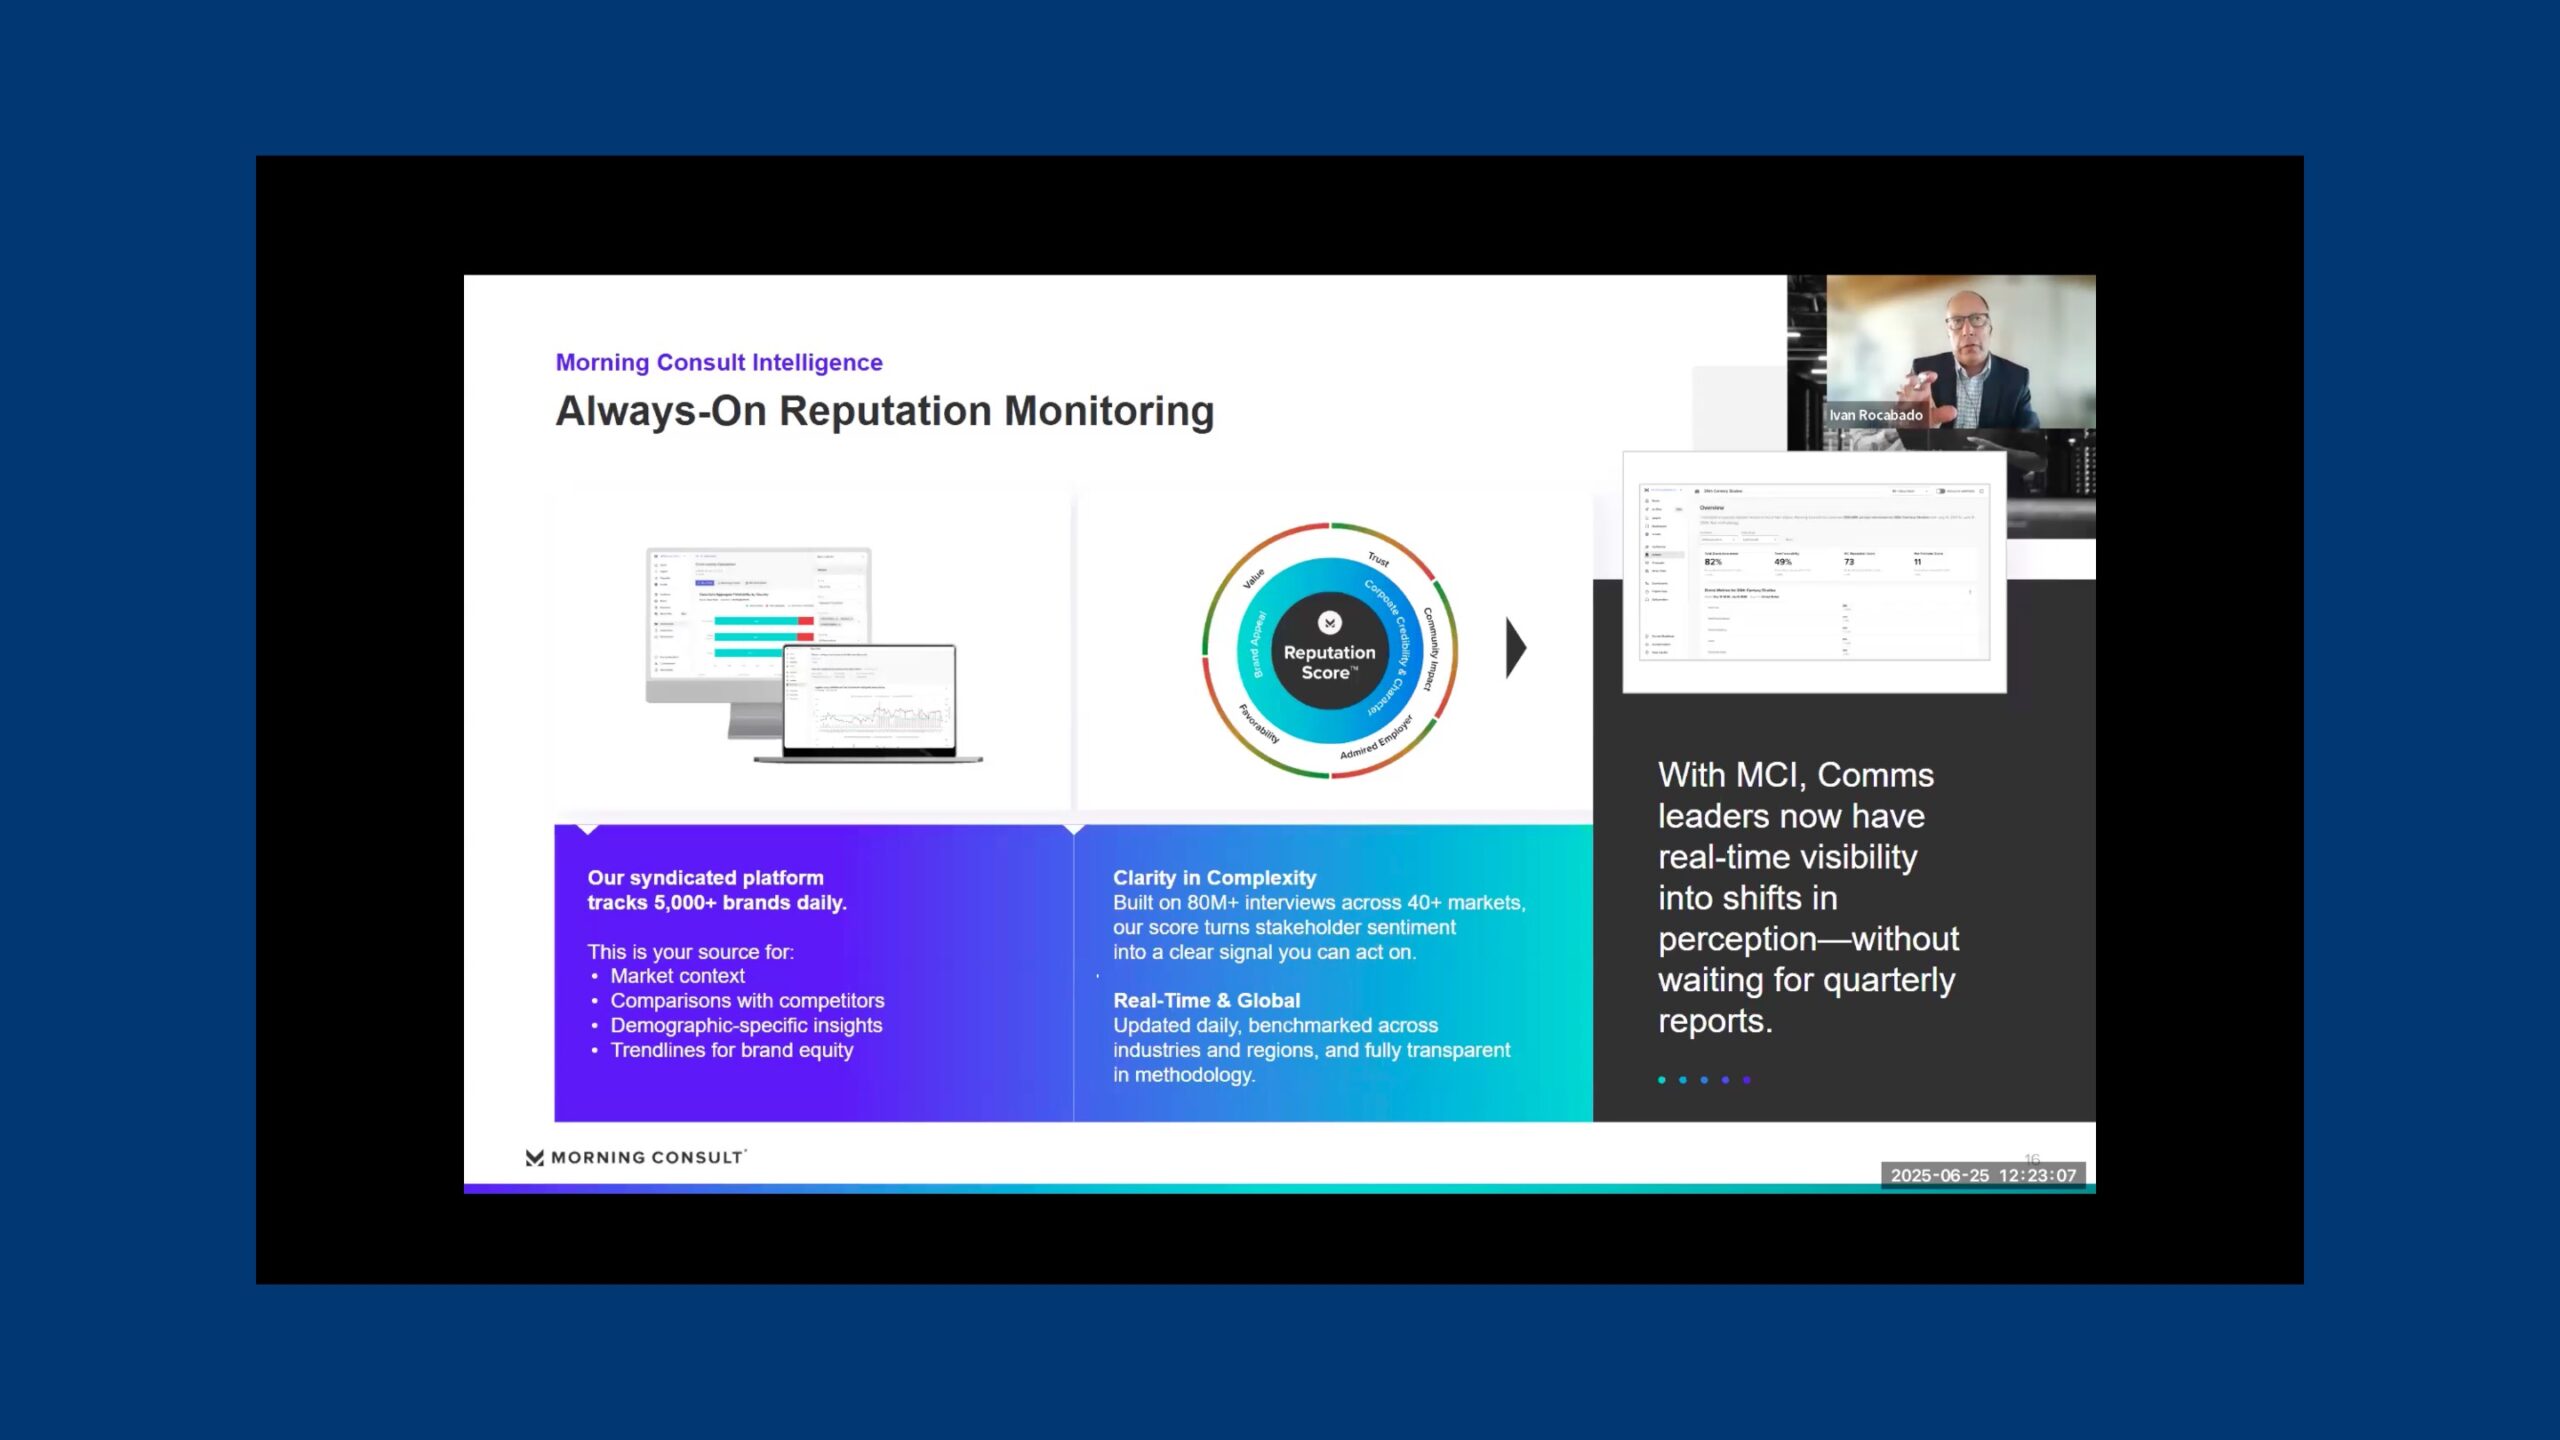
Task: Click 'Updated daily, benchmarked across' paragraph
Action: pyautogui.click(x=1311, y=1050)
